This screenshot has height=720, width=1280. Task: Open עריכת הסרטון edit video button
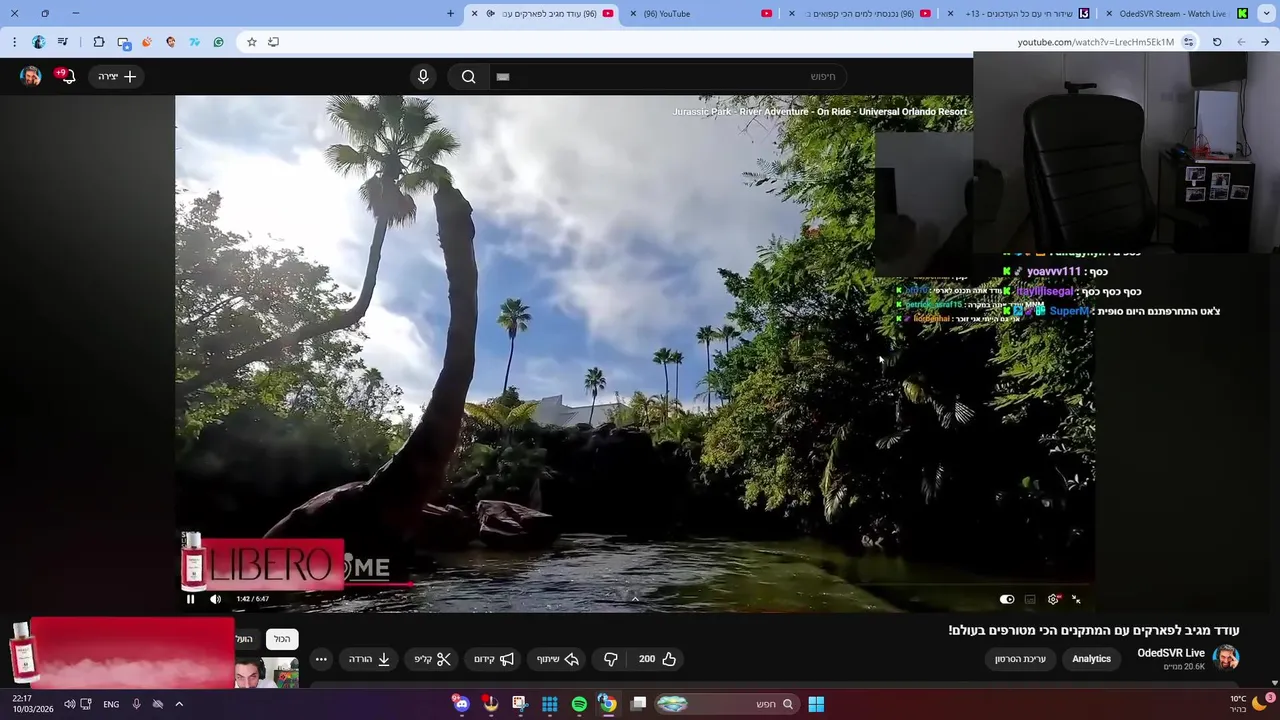1020,659
